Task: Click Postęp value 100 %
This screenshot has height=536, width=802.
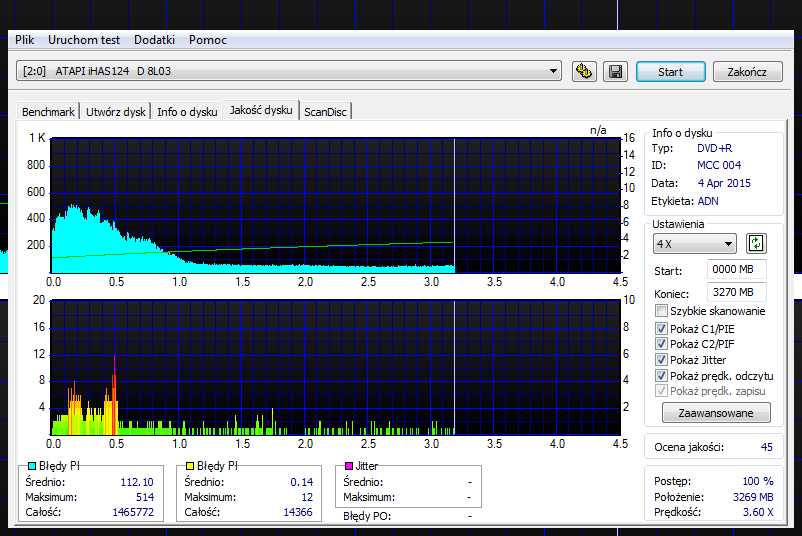Action: coord(758,481)
